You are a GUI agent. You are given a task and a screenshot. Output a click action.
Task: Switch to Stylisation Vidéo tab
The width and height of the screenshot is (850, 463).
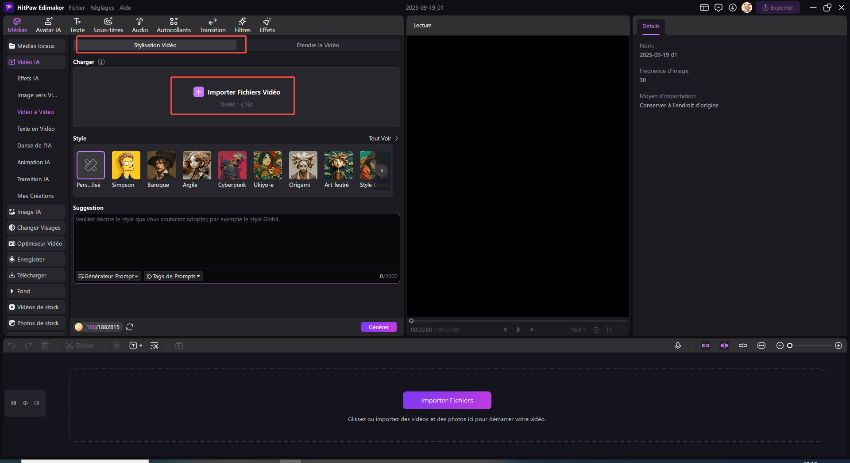156,45
